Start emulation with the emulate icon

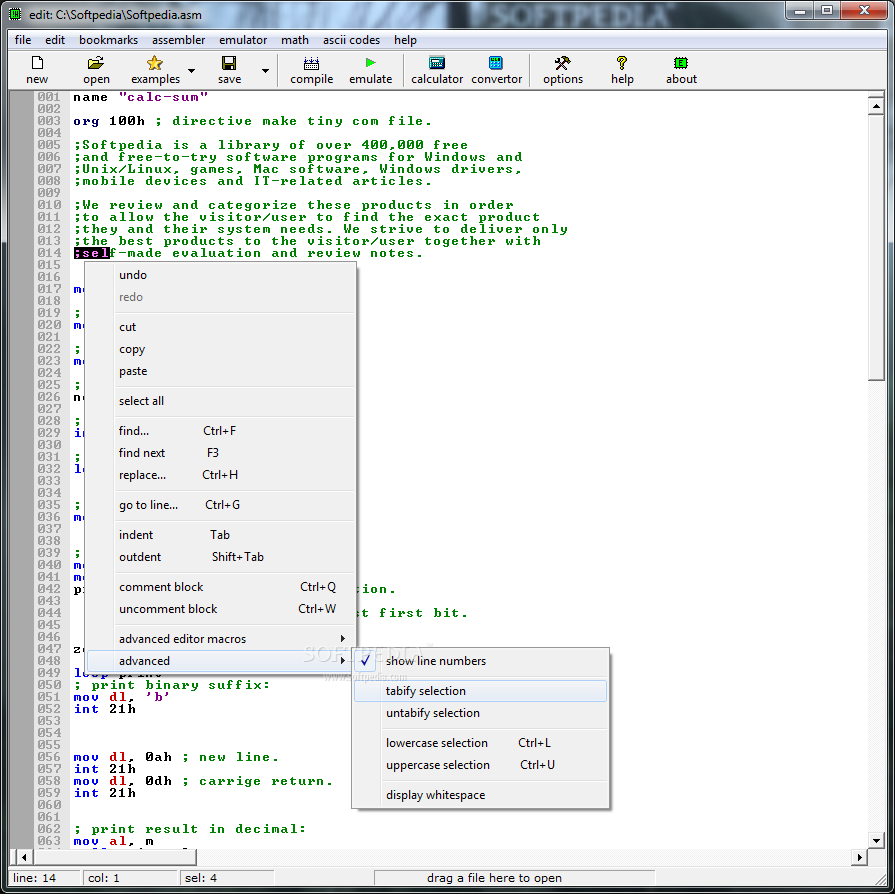370,63
